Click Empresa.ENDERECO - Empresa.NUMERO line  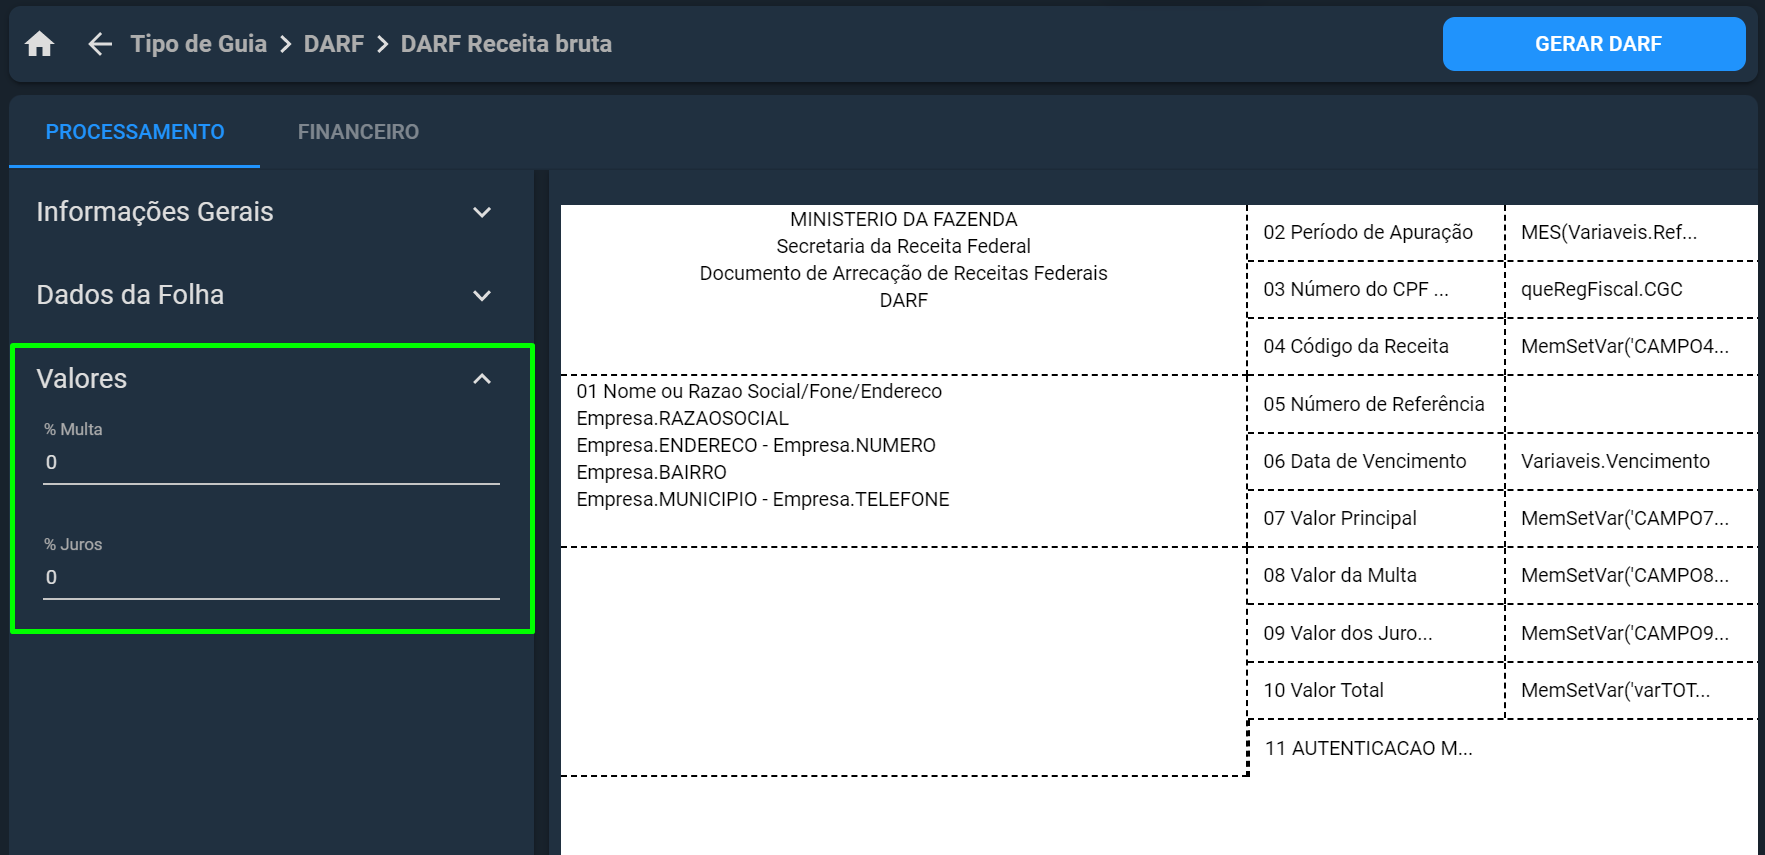[x=756, y=445]
